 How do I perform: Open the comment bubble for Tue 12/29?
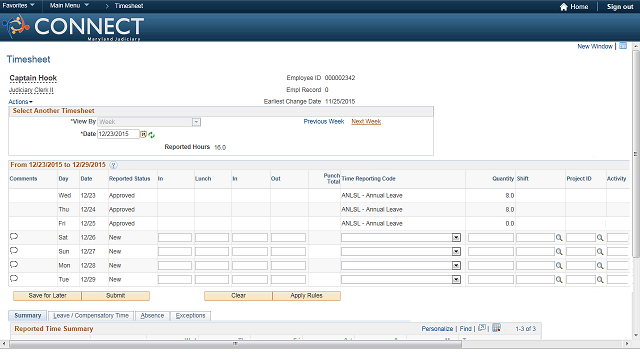pyautogui.click(x=14, y=279)
